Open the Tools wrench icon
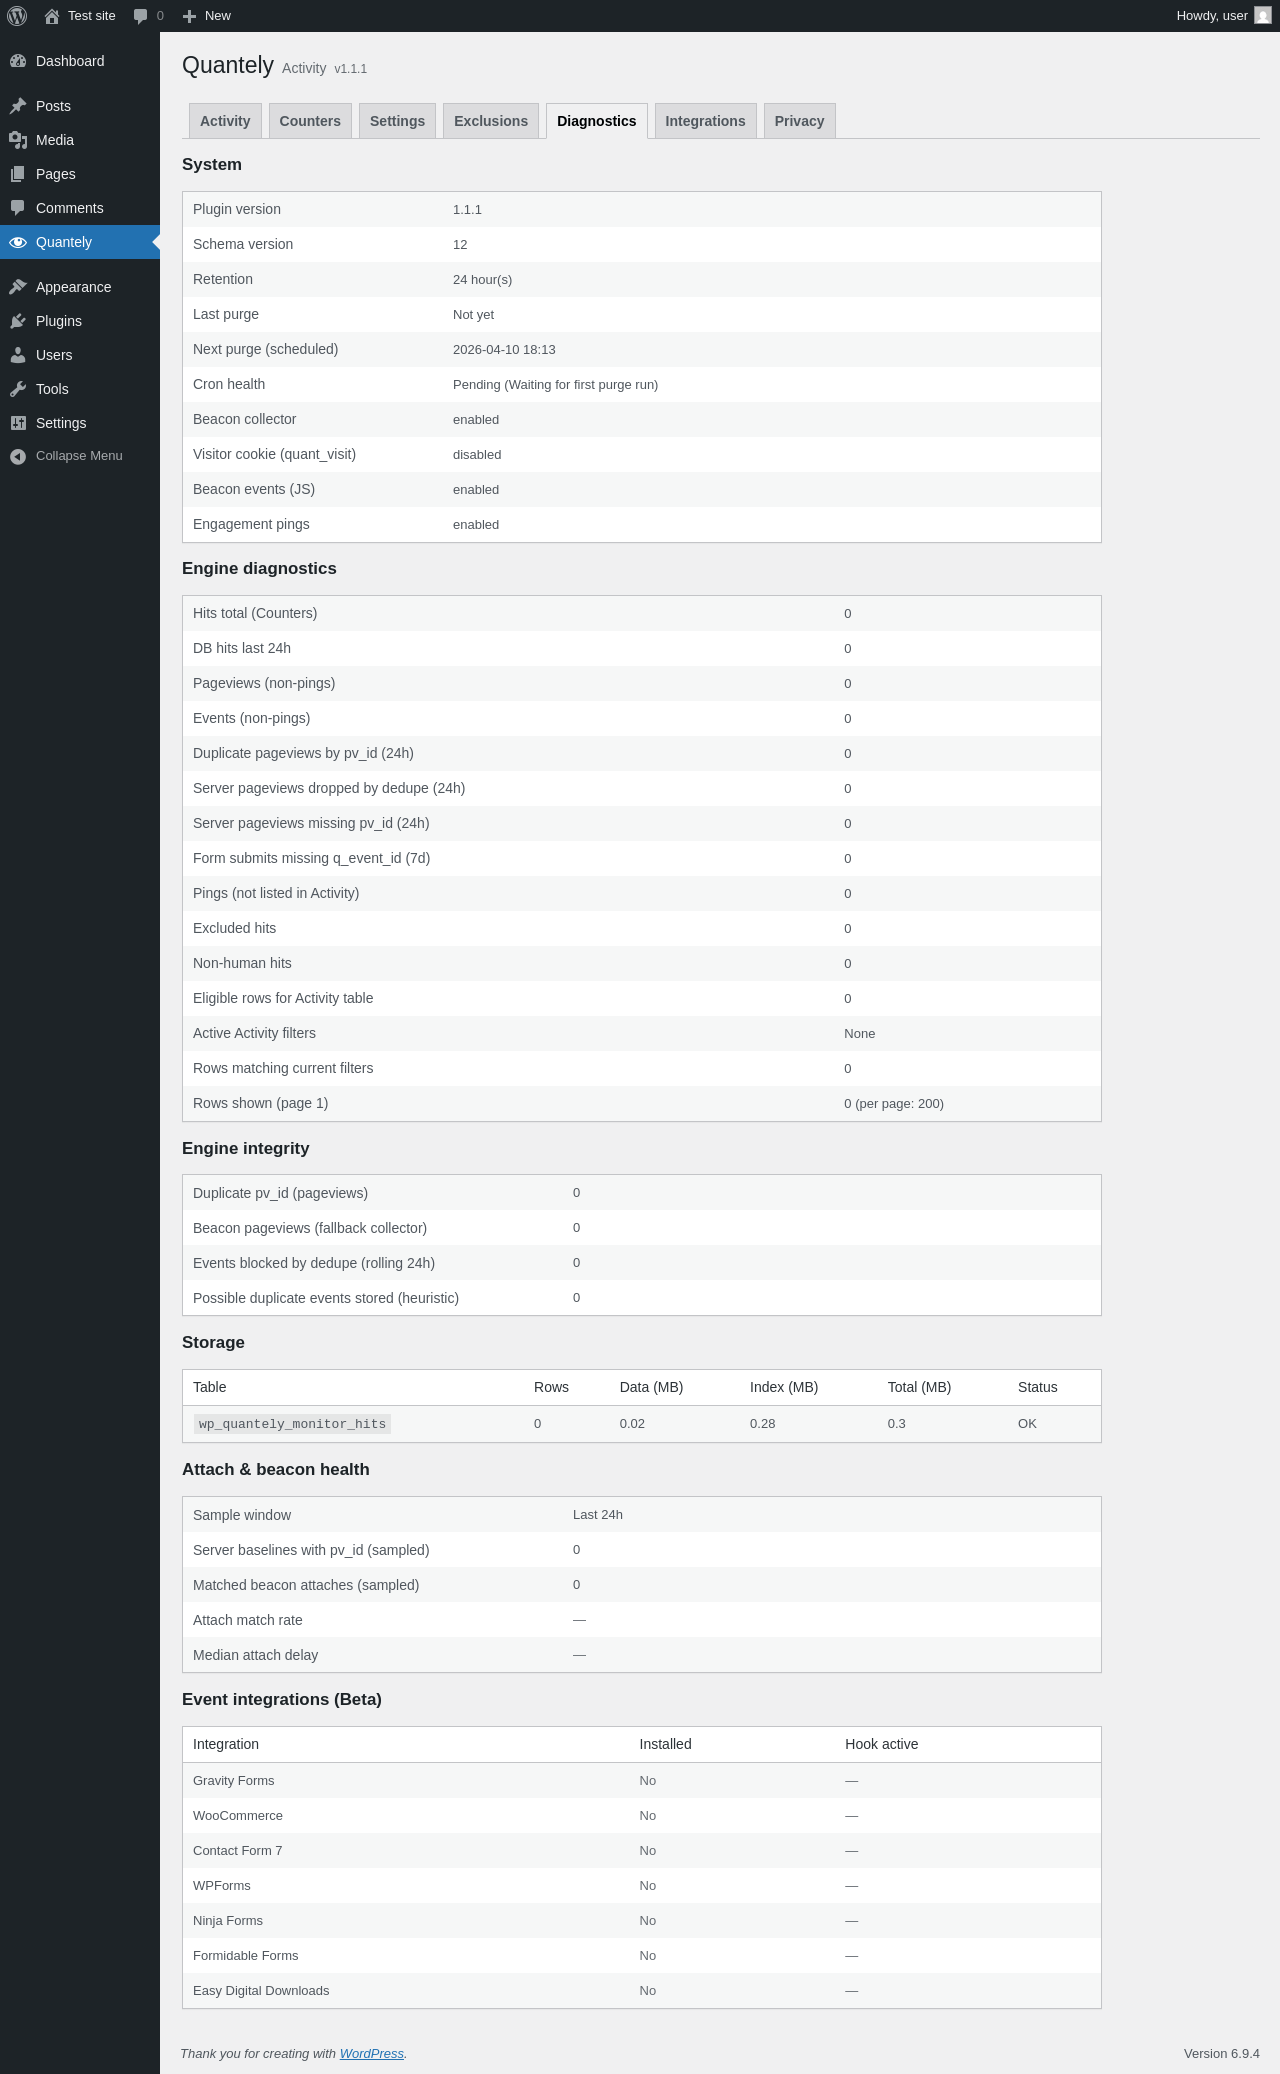Viewport: 1280px width, 2074px height. [18, 389]
